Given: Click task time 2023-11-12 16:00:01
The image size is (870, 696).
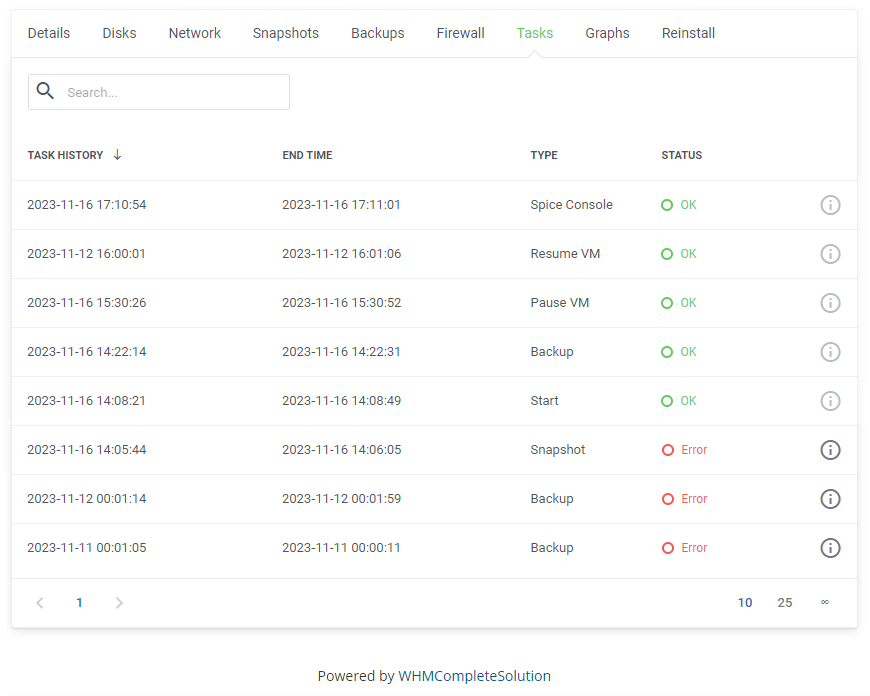Looking at the screenshot, I should [87, 254].
